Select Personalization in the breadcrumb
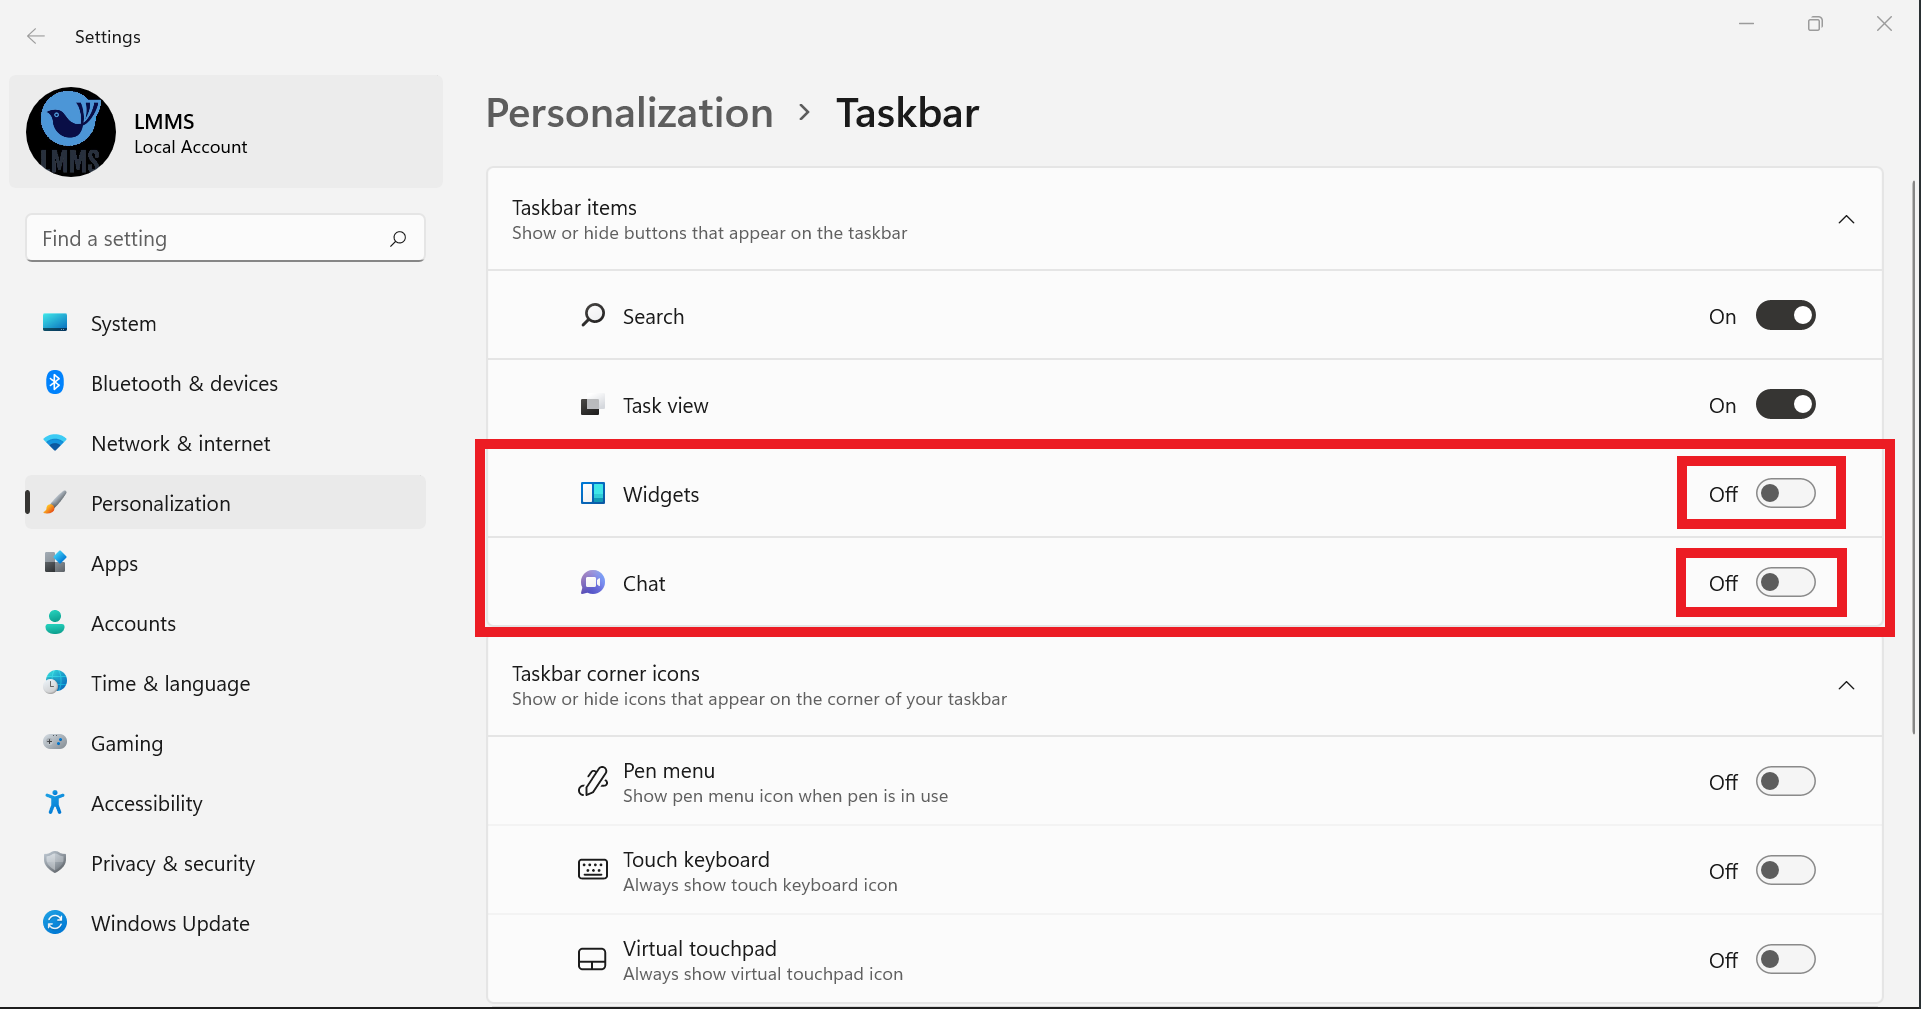1921x1009 pixels. point(628,112)
